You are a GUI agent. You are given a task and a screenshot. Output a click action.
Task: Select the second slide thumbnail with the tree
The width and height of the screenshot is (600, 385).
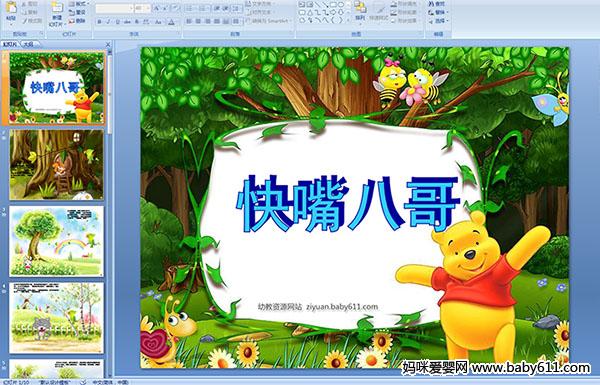click(56, 165)
